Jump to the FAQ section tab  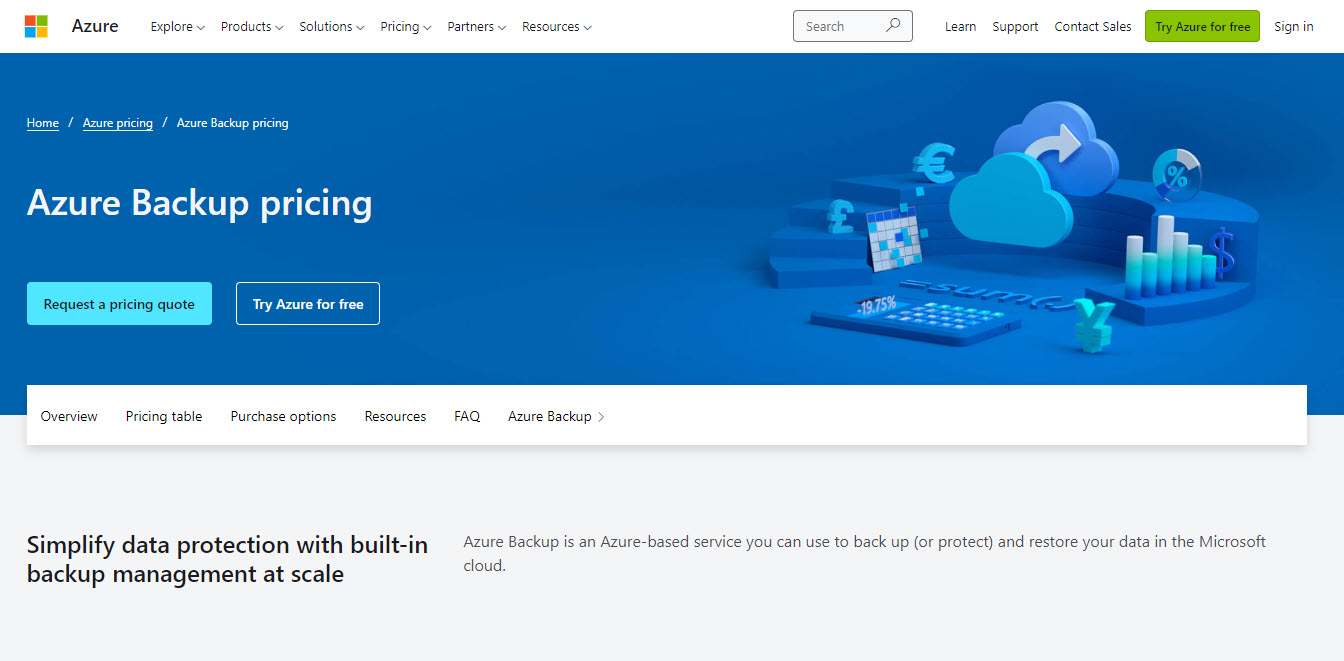coord(467,416)
